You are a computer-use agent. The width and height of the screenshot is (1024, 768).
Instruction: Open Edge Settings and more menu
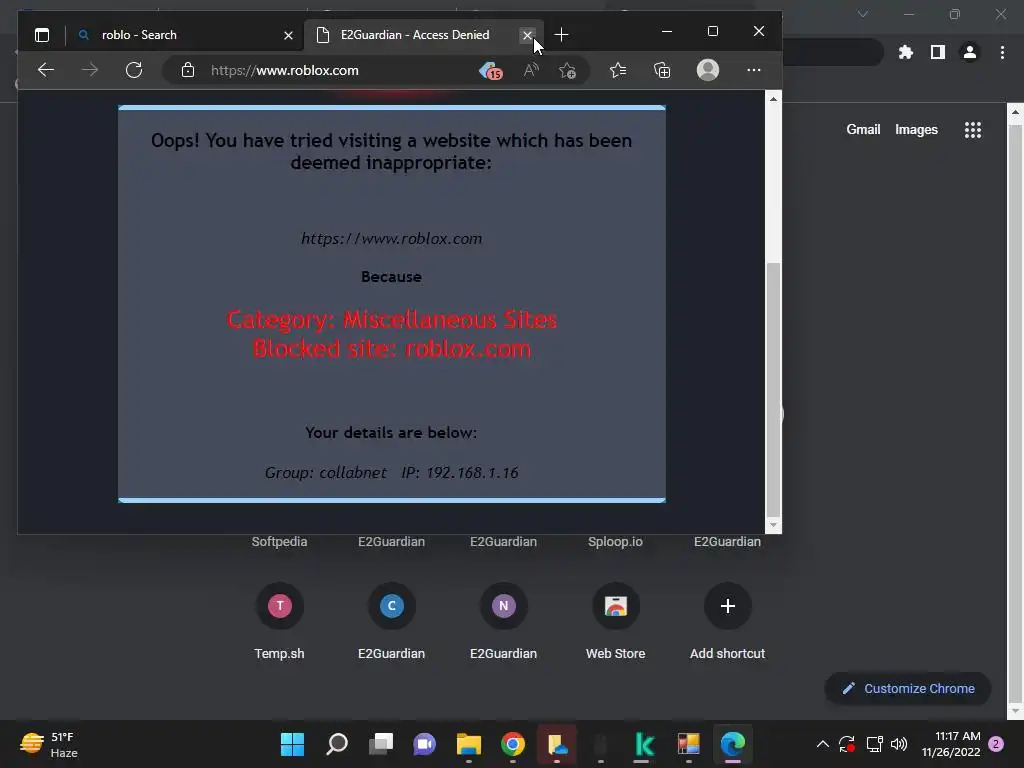pyautogui.click(x=754, y=70)
